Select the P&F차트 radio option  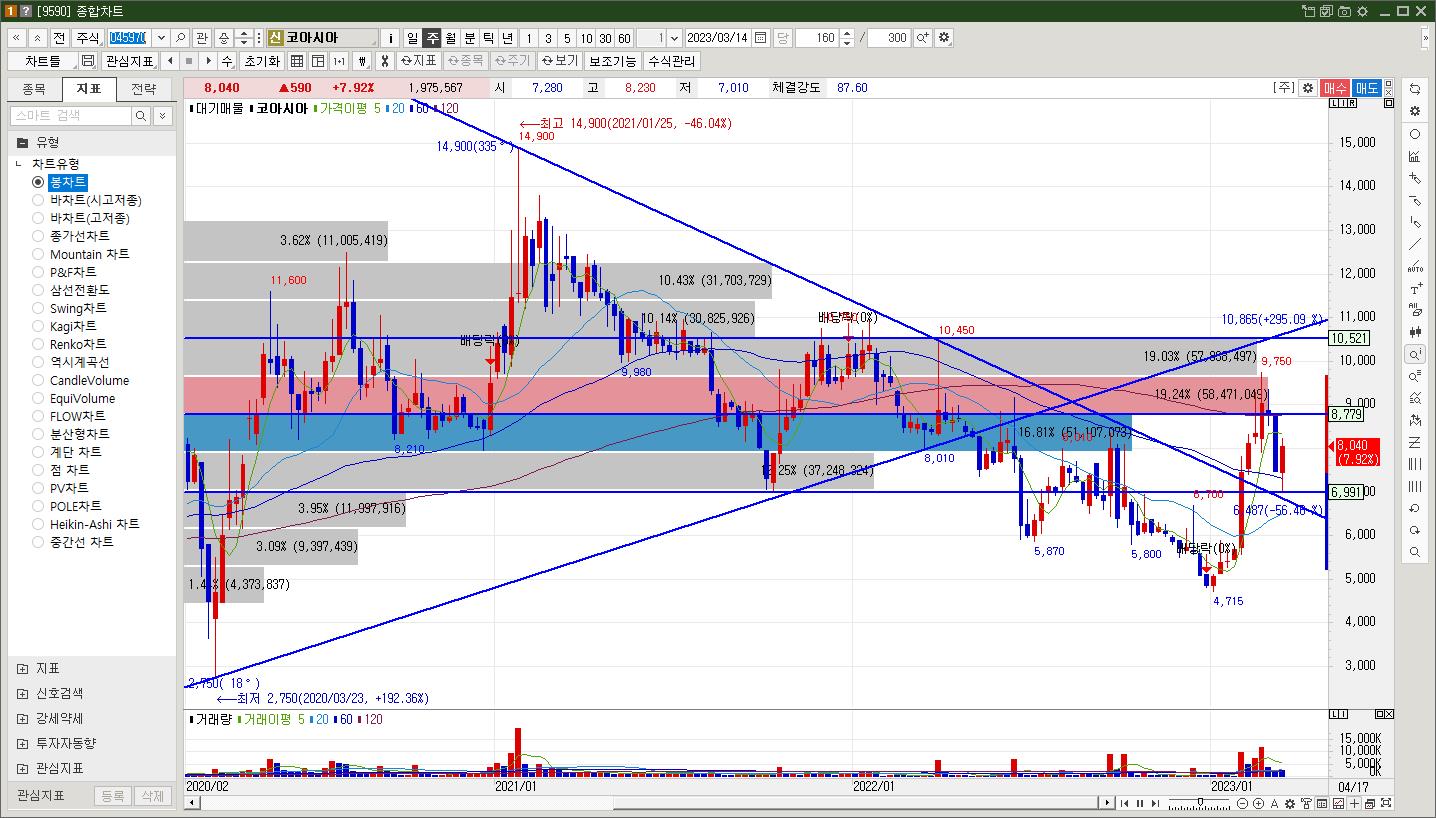click(x=38, y=272)
